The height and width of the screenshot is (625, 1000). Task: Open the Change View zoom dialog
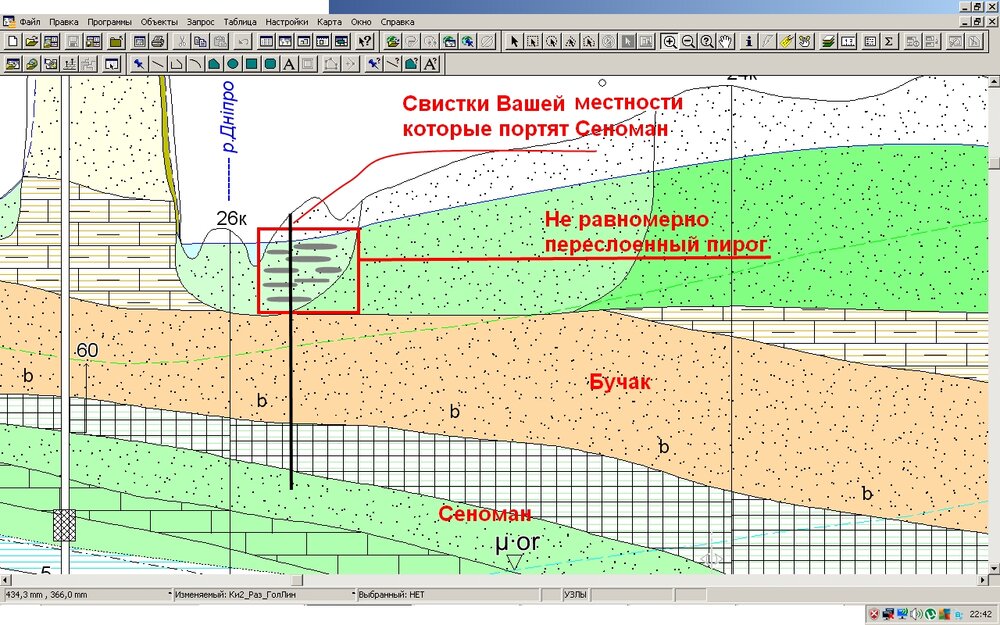point(707,42)
